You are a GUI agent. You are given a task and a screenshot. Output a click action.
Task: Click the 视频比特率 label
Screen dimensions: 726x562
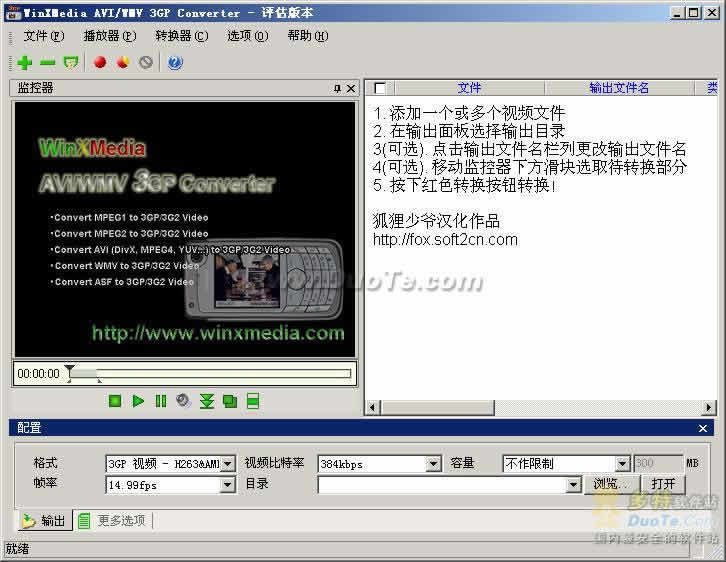click(275, 463)
